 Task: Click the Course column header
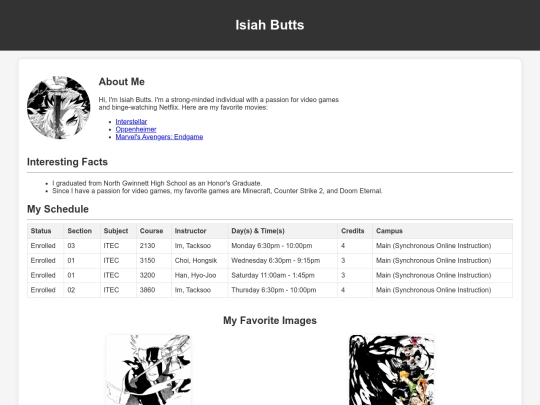coord(154,231)
